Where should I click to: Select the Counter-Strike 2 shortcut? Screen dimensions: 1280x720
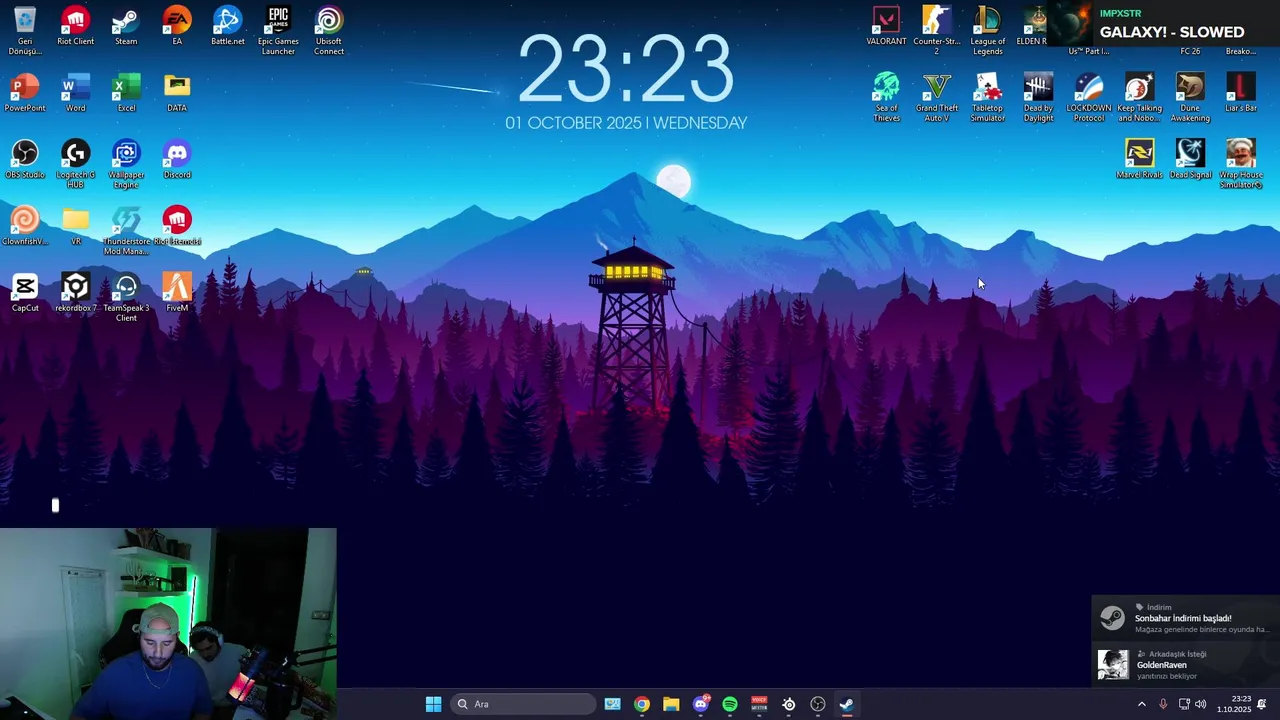tap(937, 31)
